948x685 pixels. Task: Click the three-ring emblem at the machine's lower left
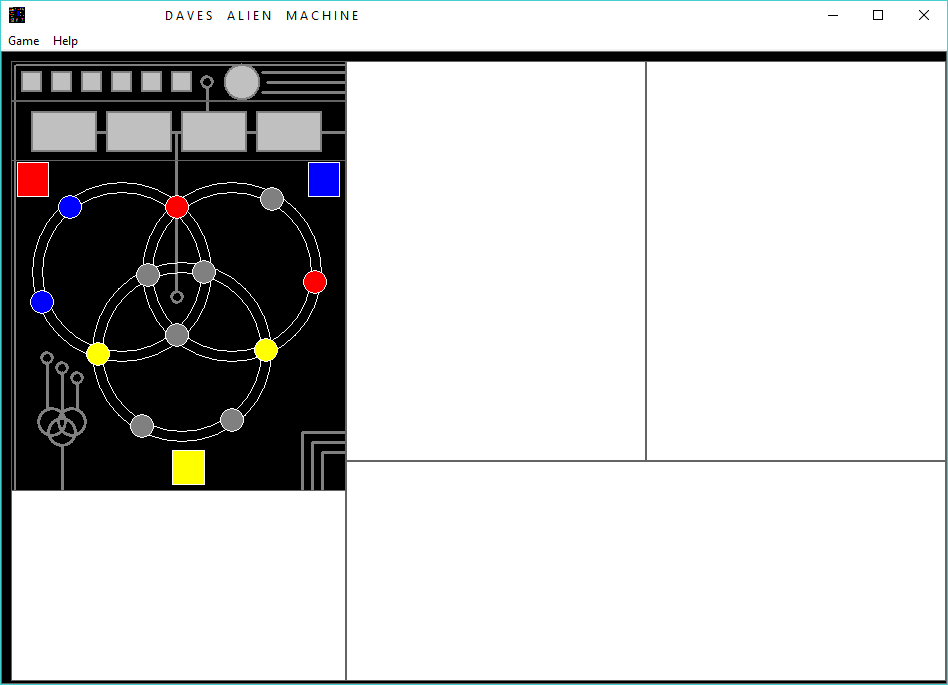pyautogui.click(x=62, y=425)
